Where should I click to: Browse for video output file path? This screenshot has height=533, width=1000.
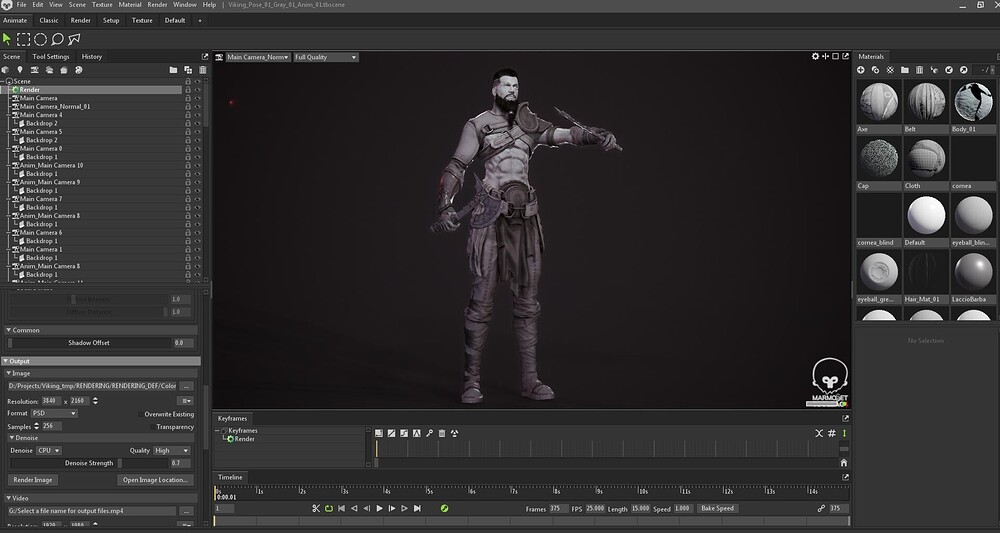186,511
